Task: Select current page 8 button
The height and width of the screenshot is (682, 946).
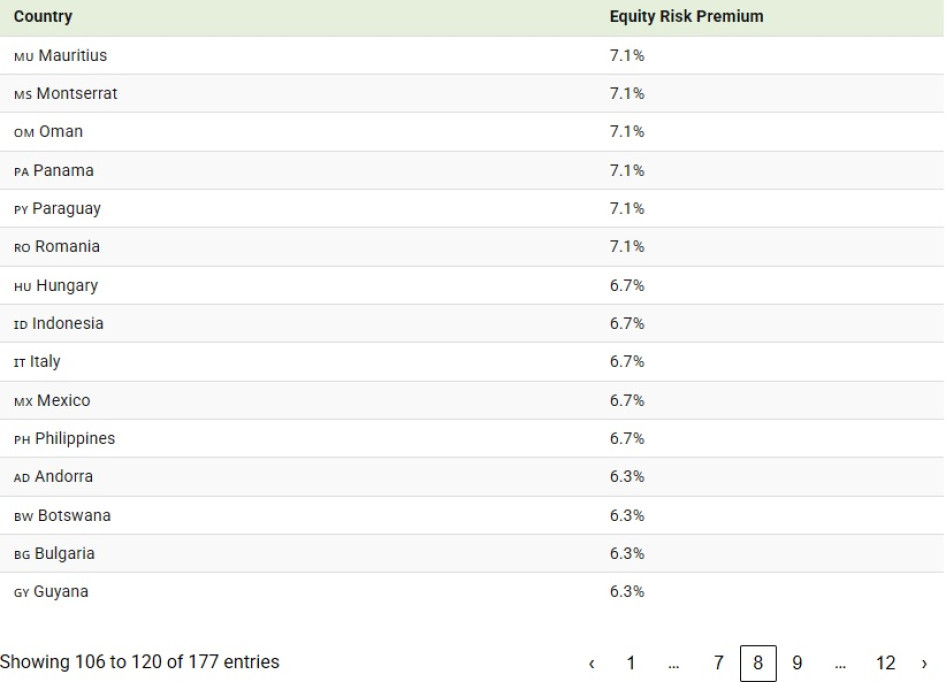Action: [758, 663]
